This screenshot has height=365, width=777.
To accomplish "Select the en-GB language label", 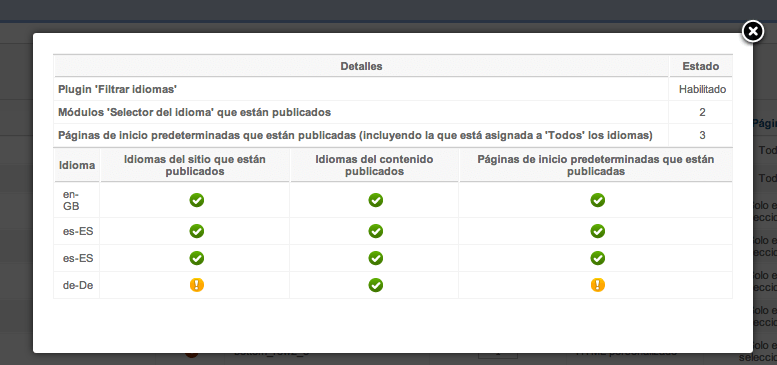I will (x=71, y=200).
